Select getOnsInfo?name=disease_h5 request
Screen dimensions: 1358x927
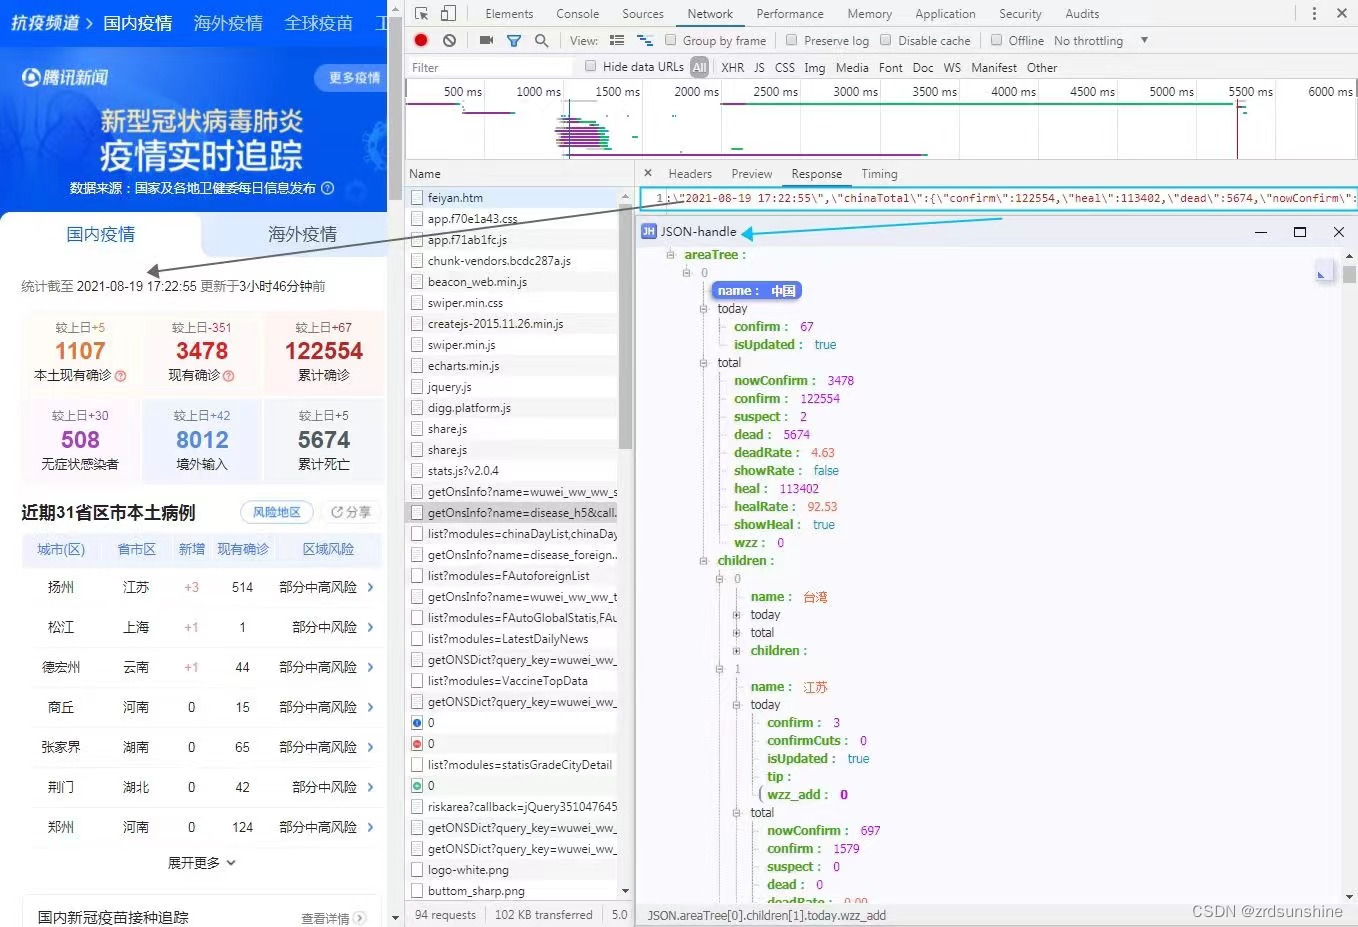tap(512, 513)
